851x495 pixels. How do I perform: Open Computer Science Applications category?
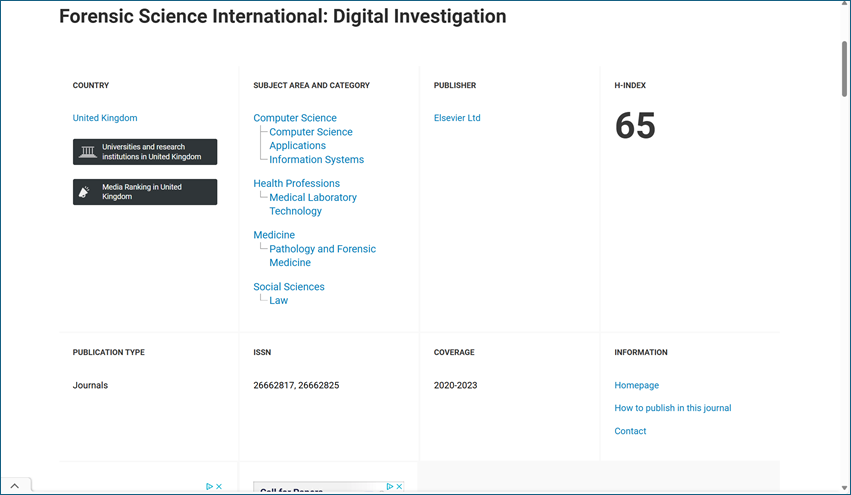click(x=310, y=139)
